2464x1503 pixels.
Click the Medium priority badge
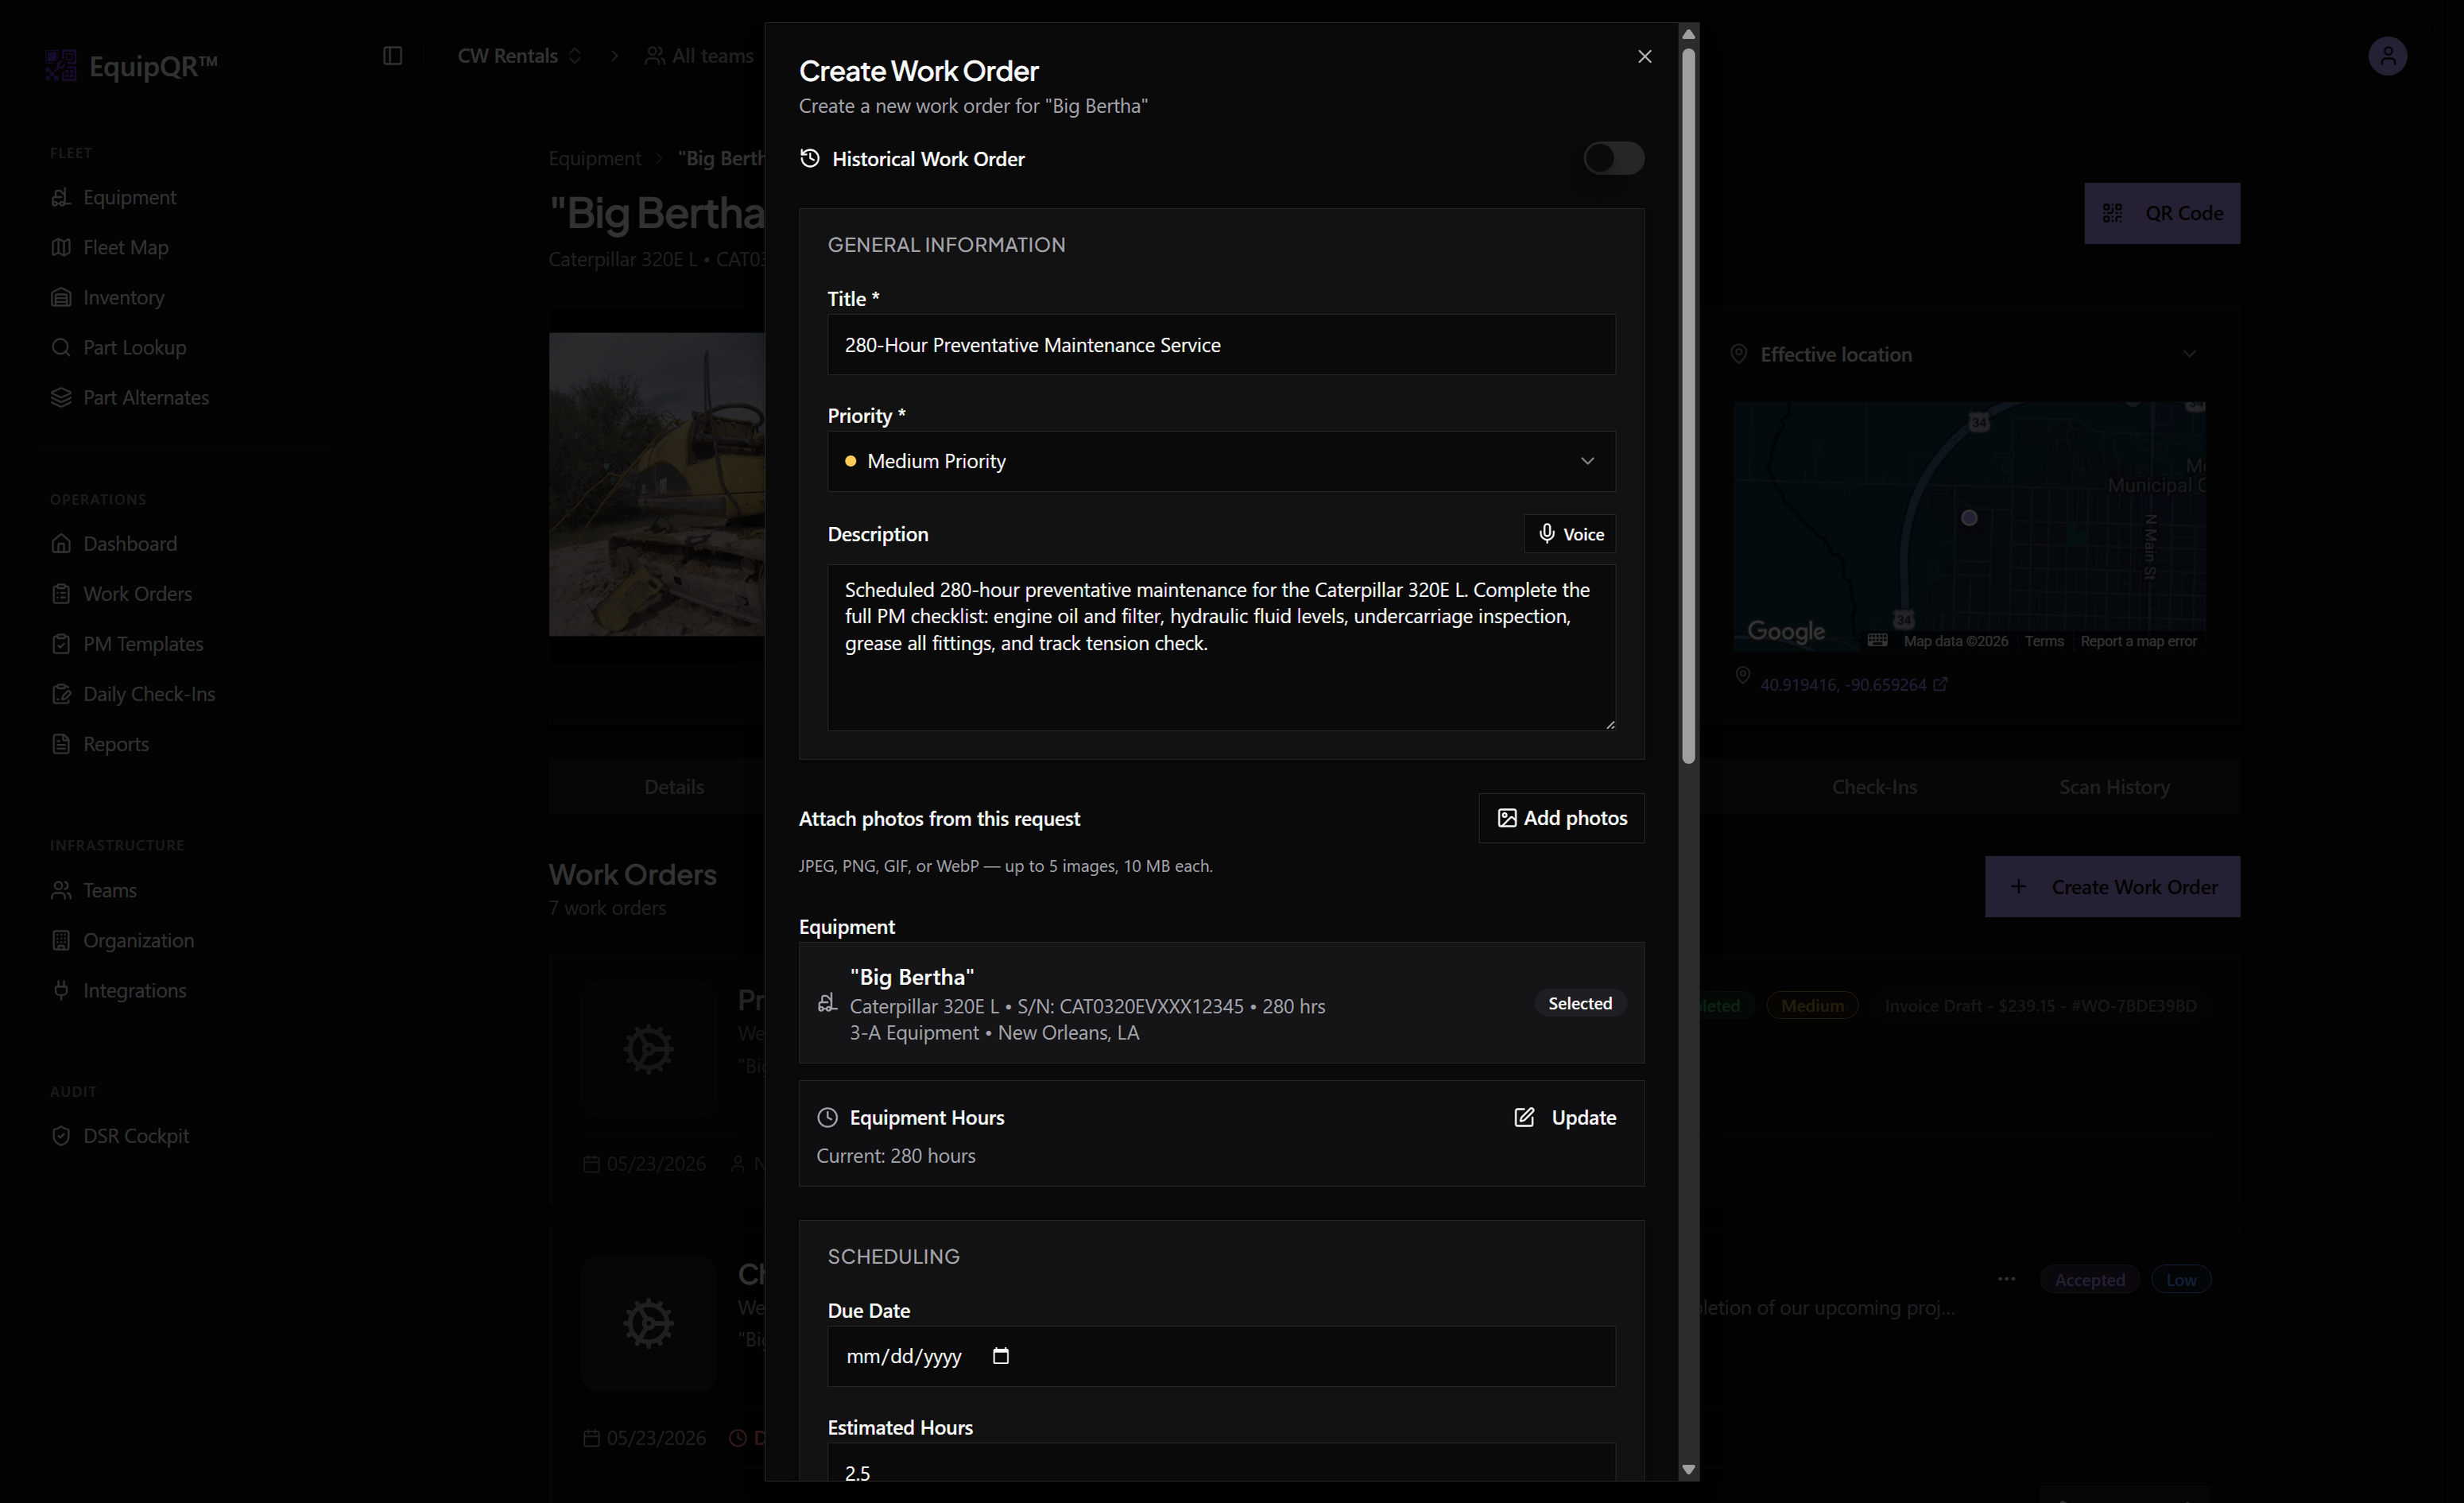(1811, 1005)
